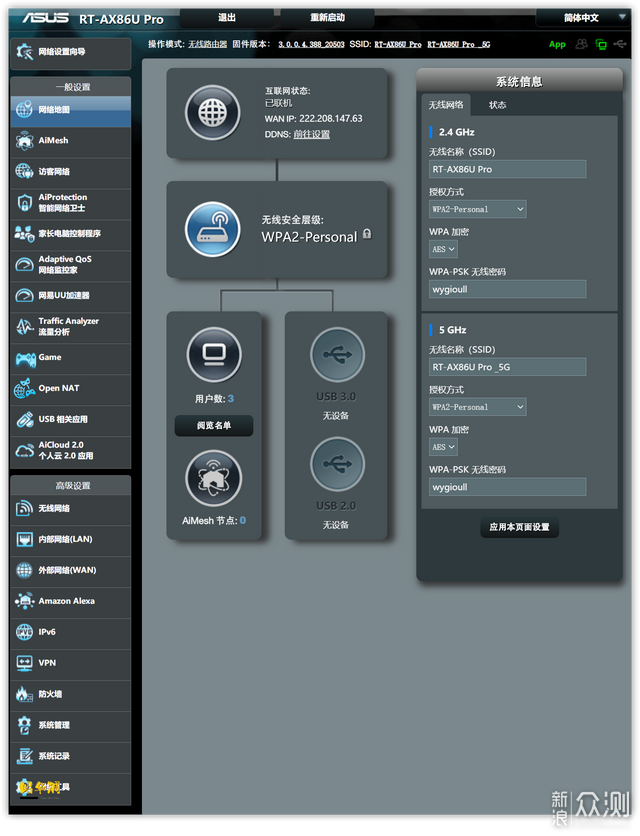
Task: Click the USB status header icon
Action: (620, 44)
